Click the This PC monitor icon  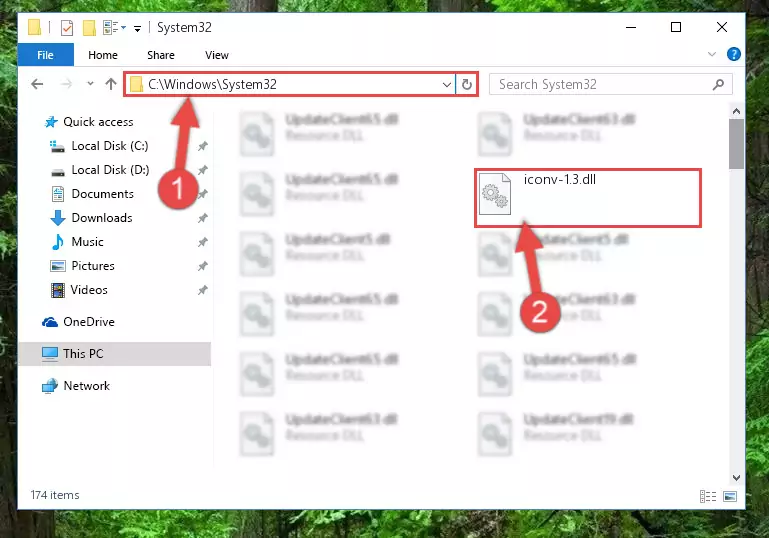click(x=50, y=354)
